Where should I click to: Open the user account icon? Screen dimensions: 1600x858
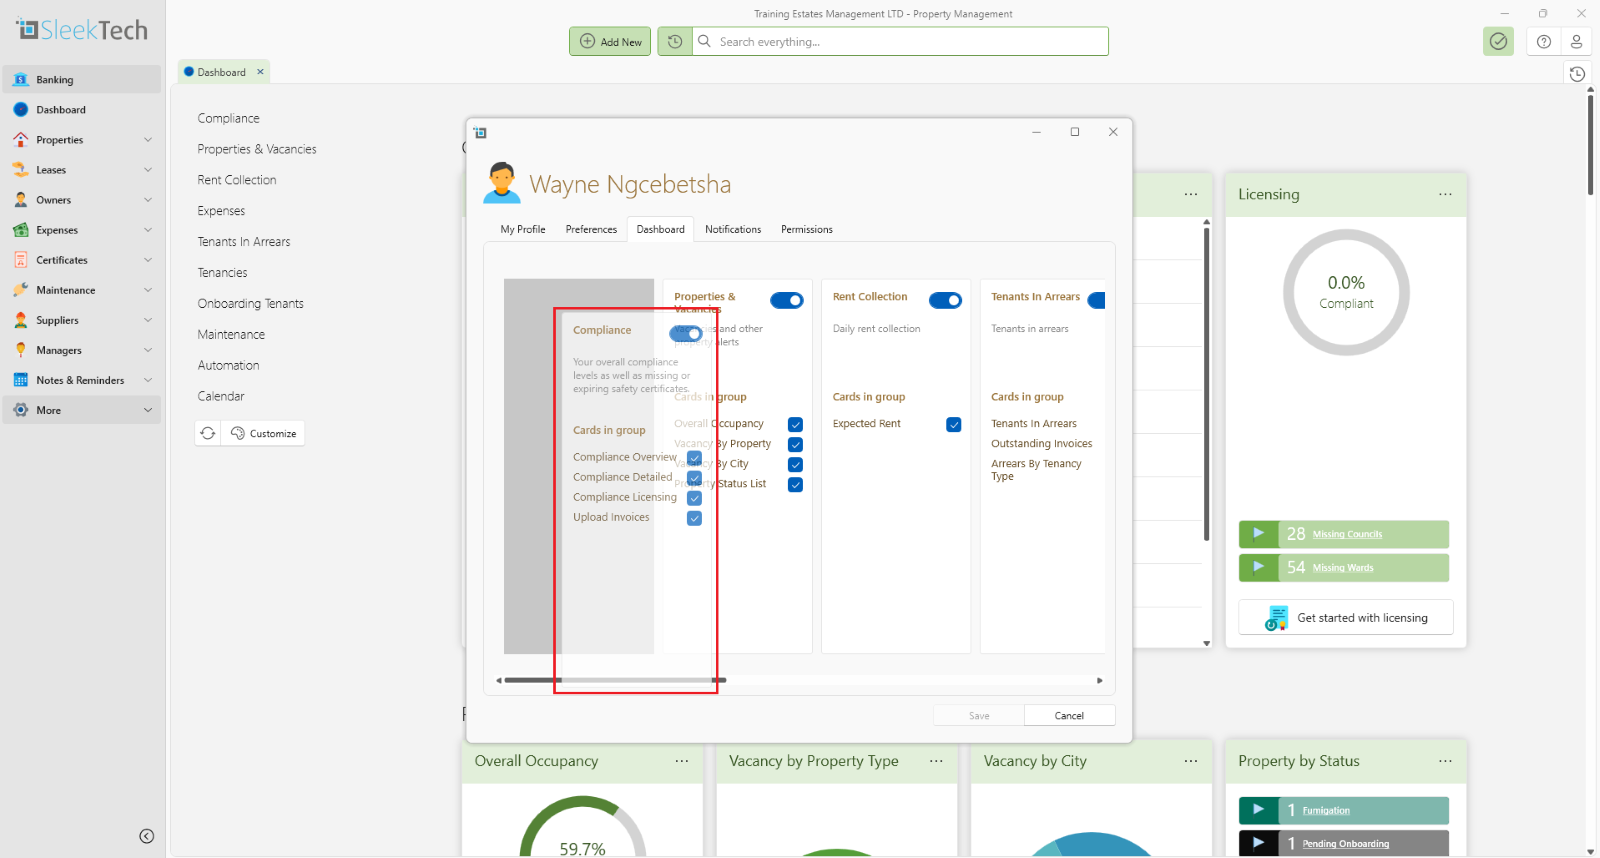pyautogui.click(x=1576, y=41)
